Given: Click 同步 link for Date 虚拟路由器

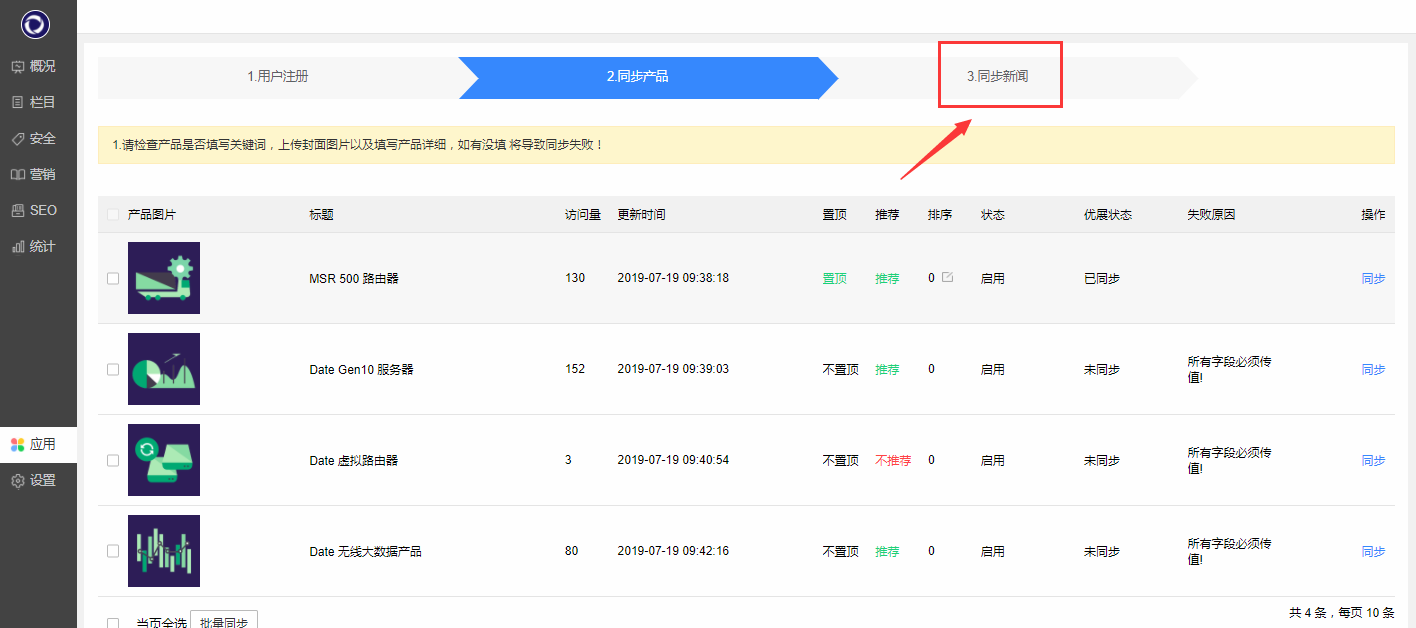Looking at the screenshot, I should pos(1373,461).
